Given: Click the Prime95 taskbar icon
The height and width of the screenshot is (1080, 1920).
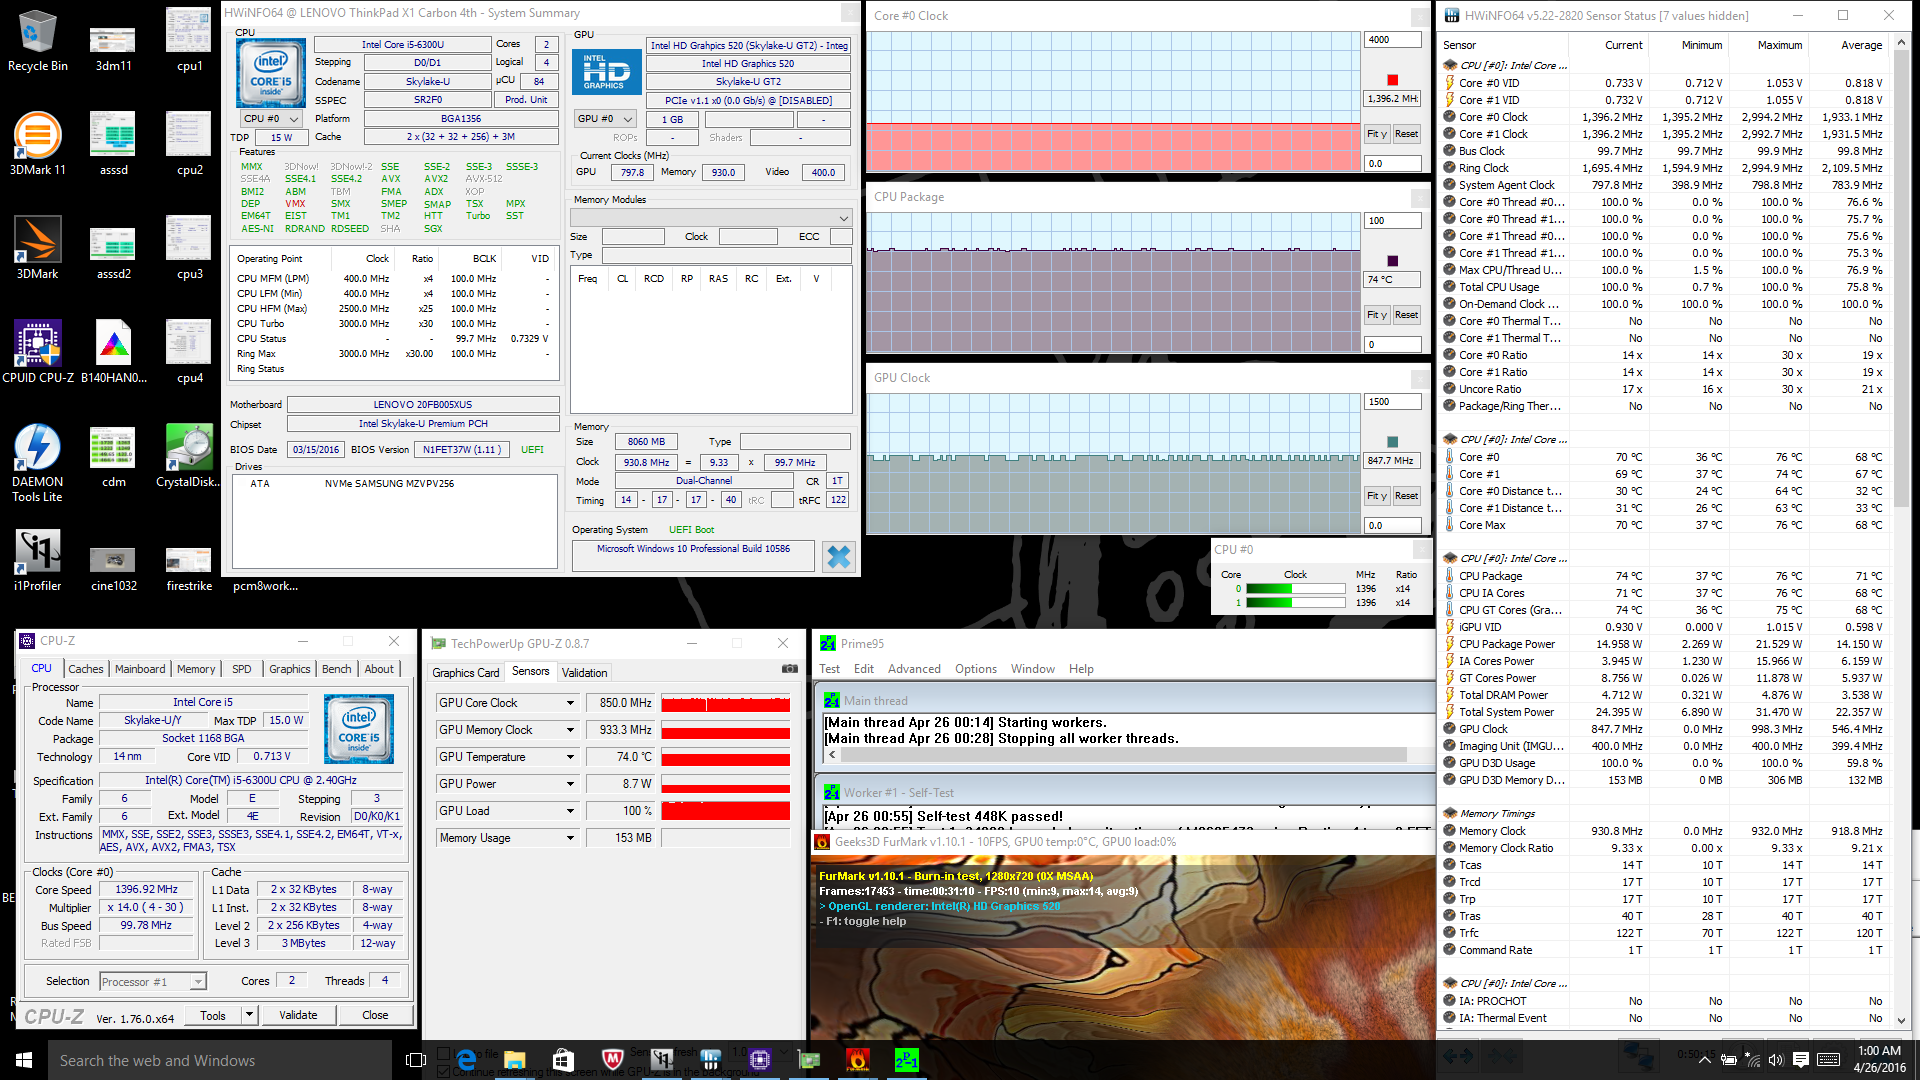Looking at the screenshot, I should point(906,1060).
